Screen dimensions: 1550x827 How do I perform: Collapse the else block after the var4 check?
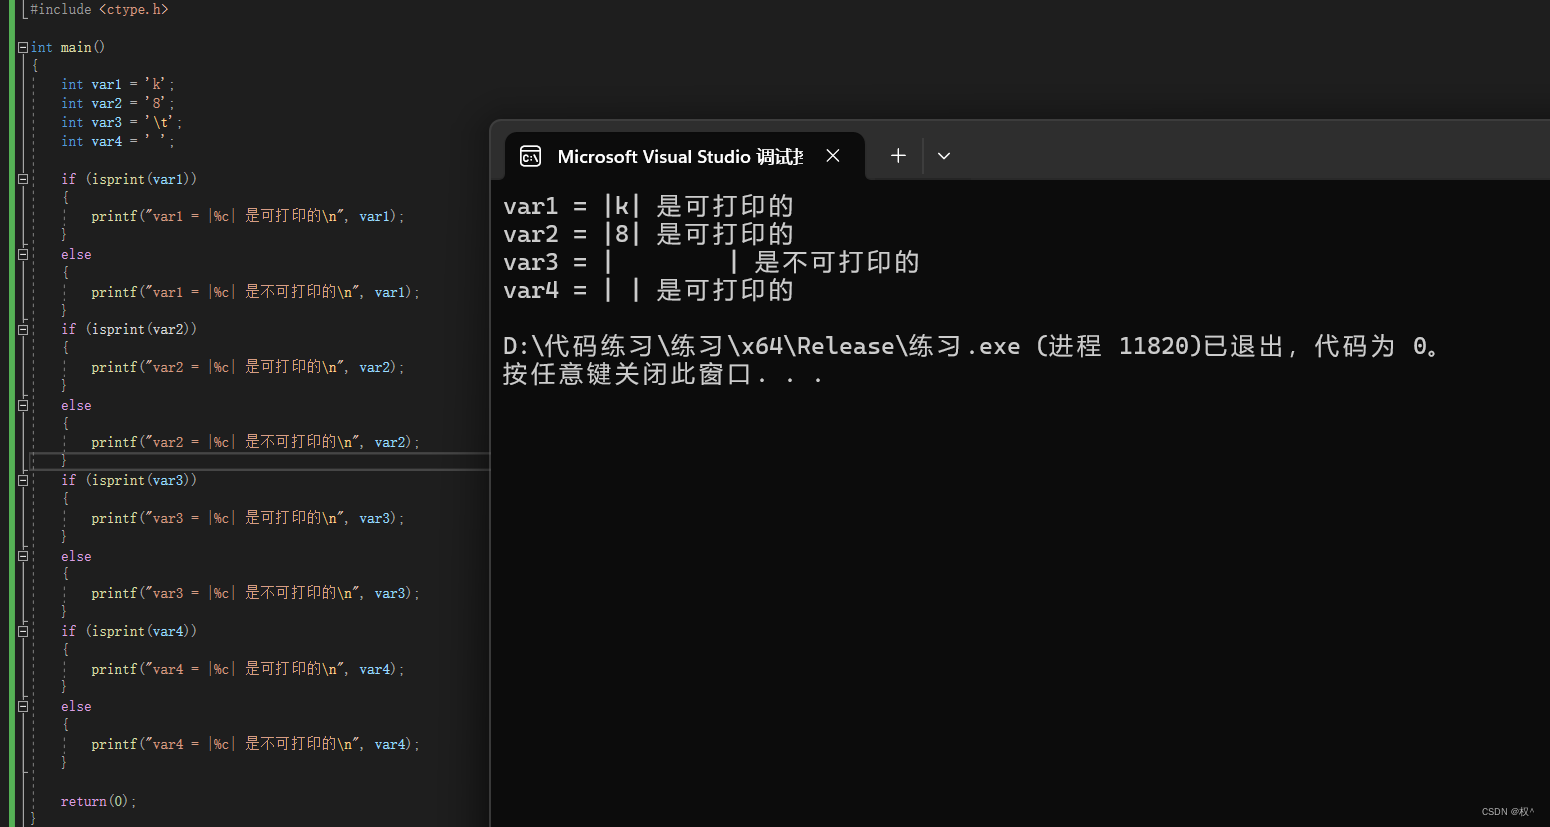tap(23, 706)
